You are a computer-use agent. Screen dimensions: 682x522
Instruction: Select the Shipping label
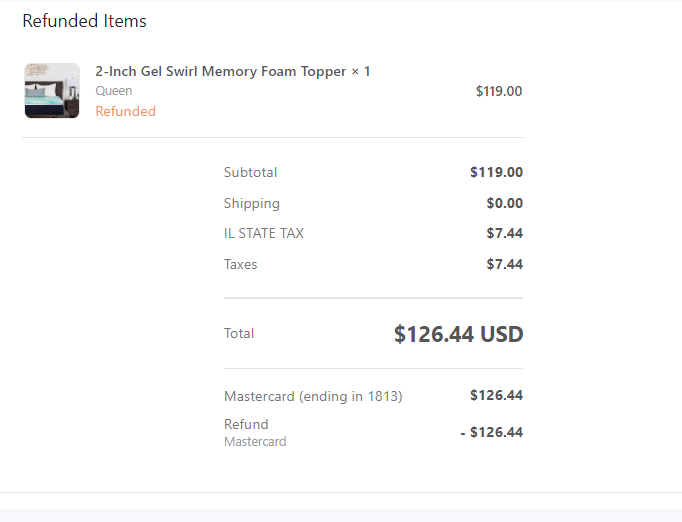252,203
